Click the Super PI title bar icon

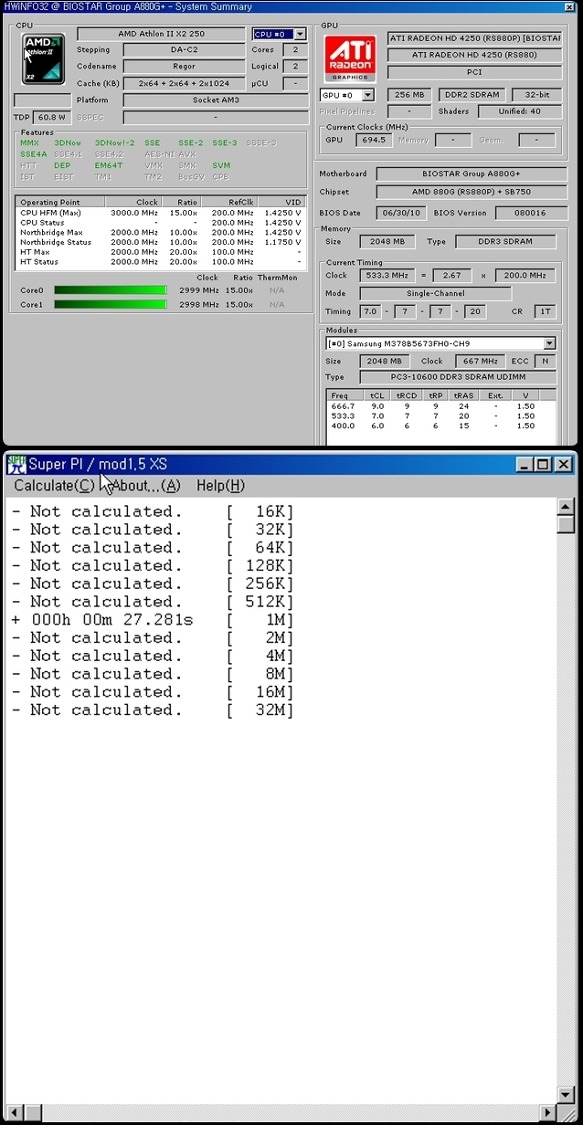click(x=16, y=465)
